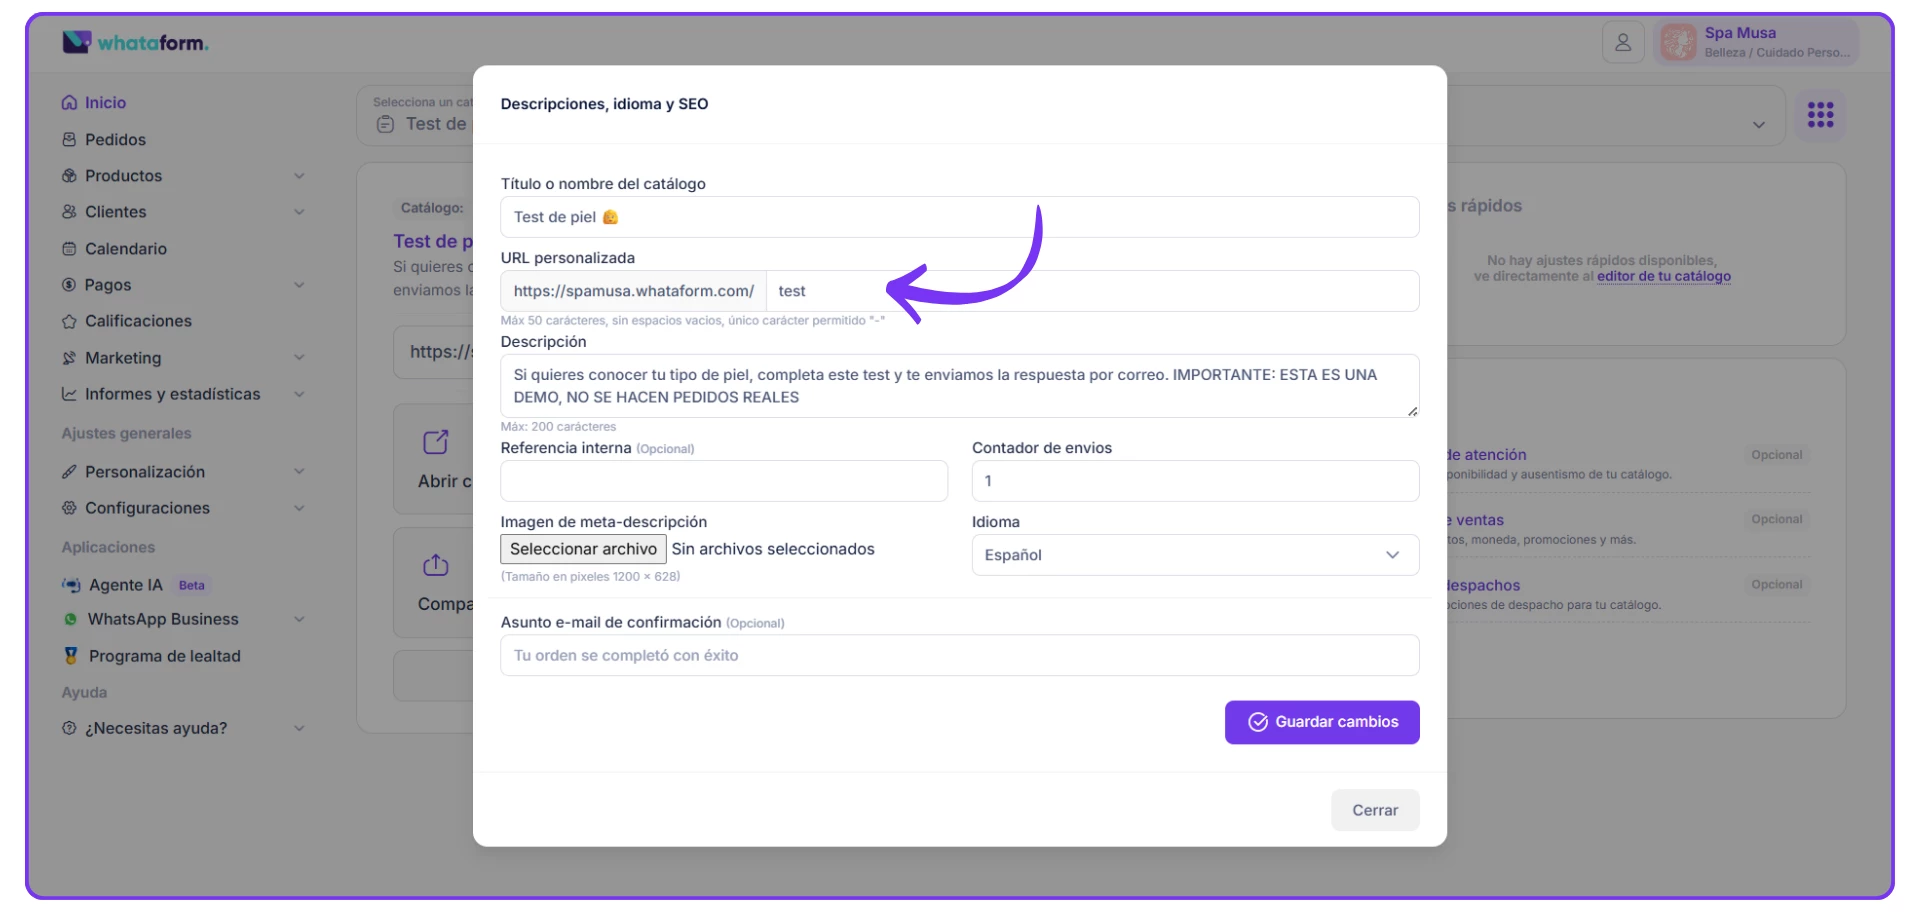Click the Inicio home icon
The image size is (1920, 912).
(x=69, y=103)
